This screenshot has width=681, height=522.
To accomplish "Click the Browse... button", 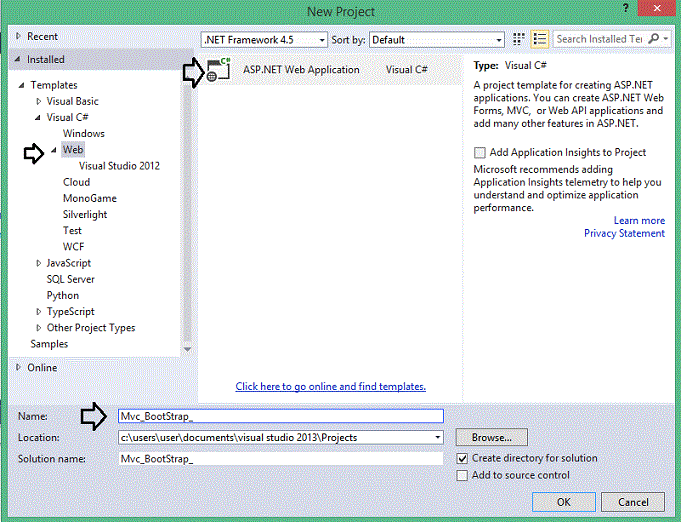I will (x=492, y=437).
